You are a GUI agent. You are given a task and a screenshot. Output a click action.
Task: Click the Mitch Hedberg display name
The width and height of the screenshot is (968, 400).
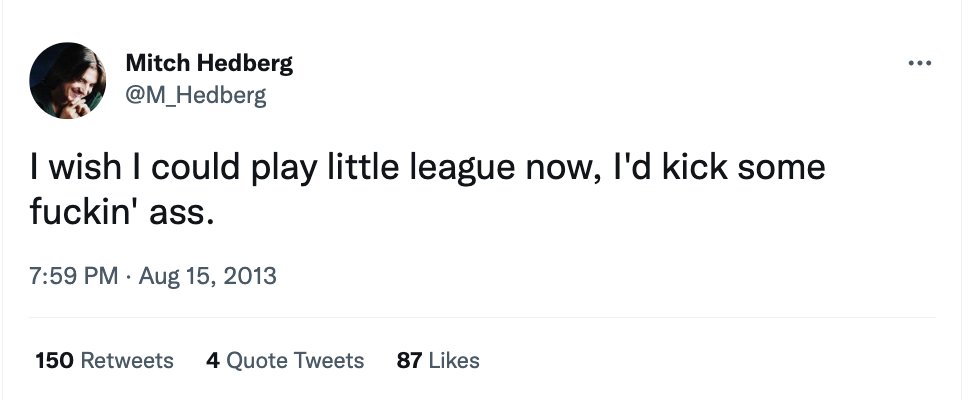tap(209, 63)
